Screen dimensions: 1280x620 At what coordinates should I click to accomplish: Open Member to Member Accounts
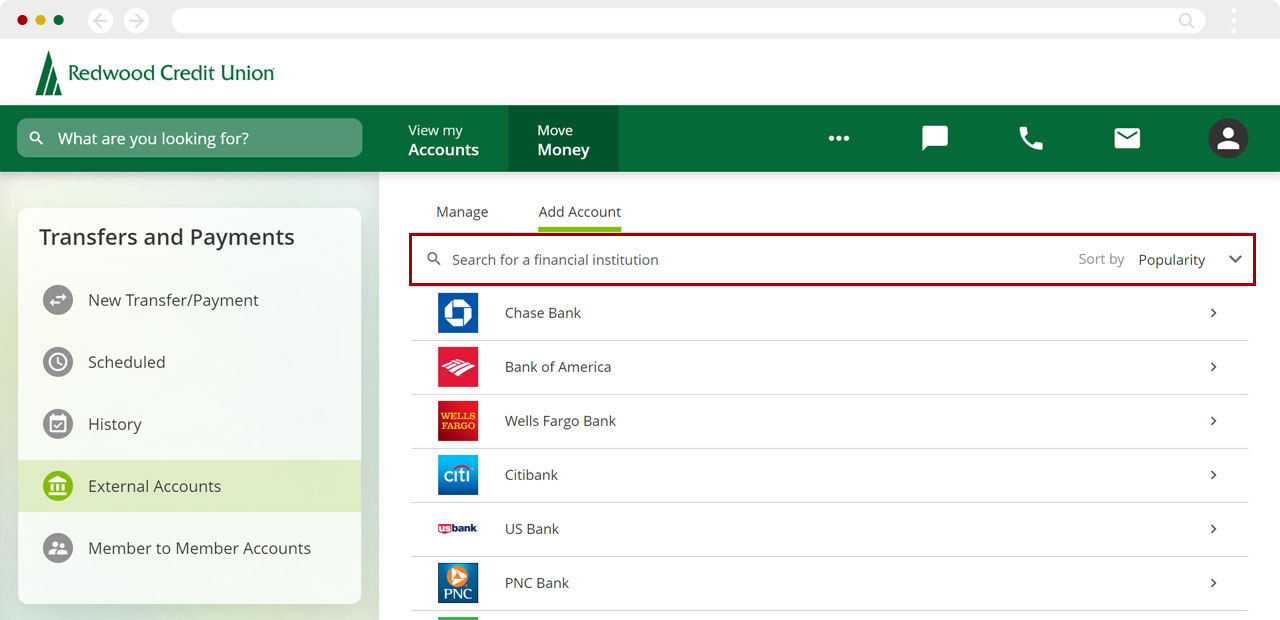point(189,548)
